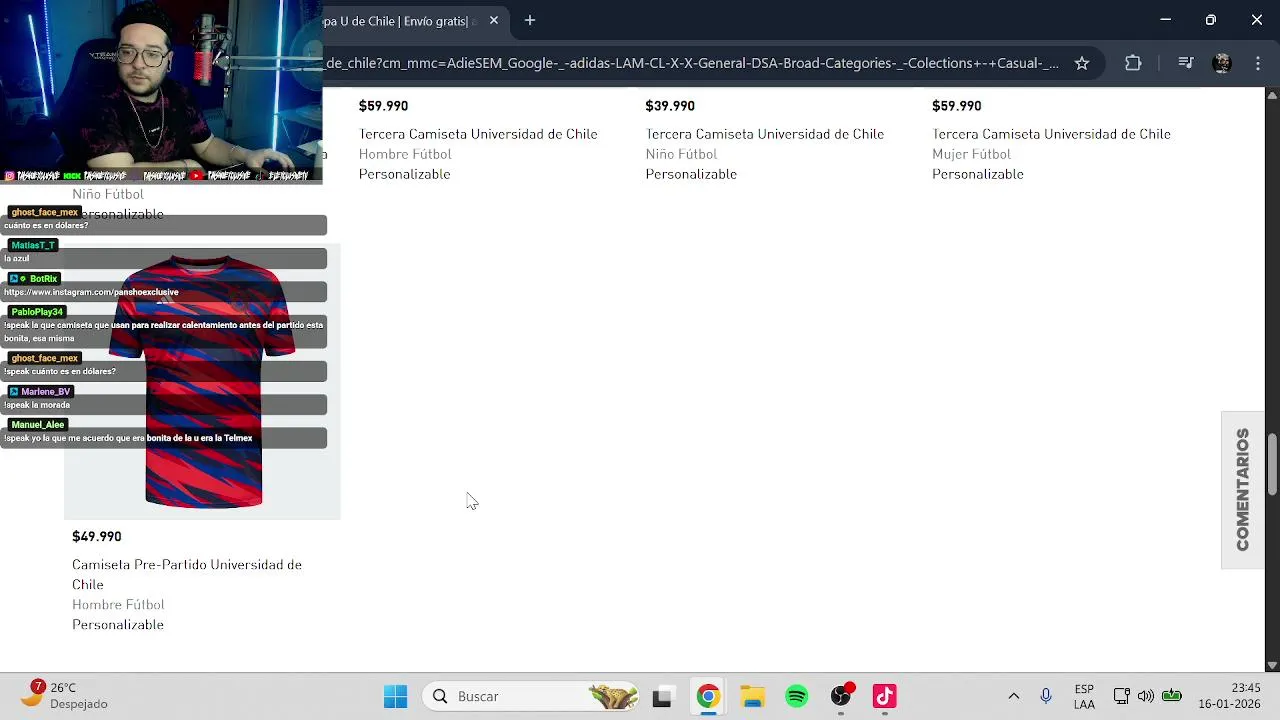Minimize the Chrome window

[1165, 20]
